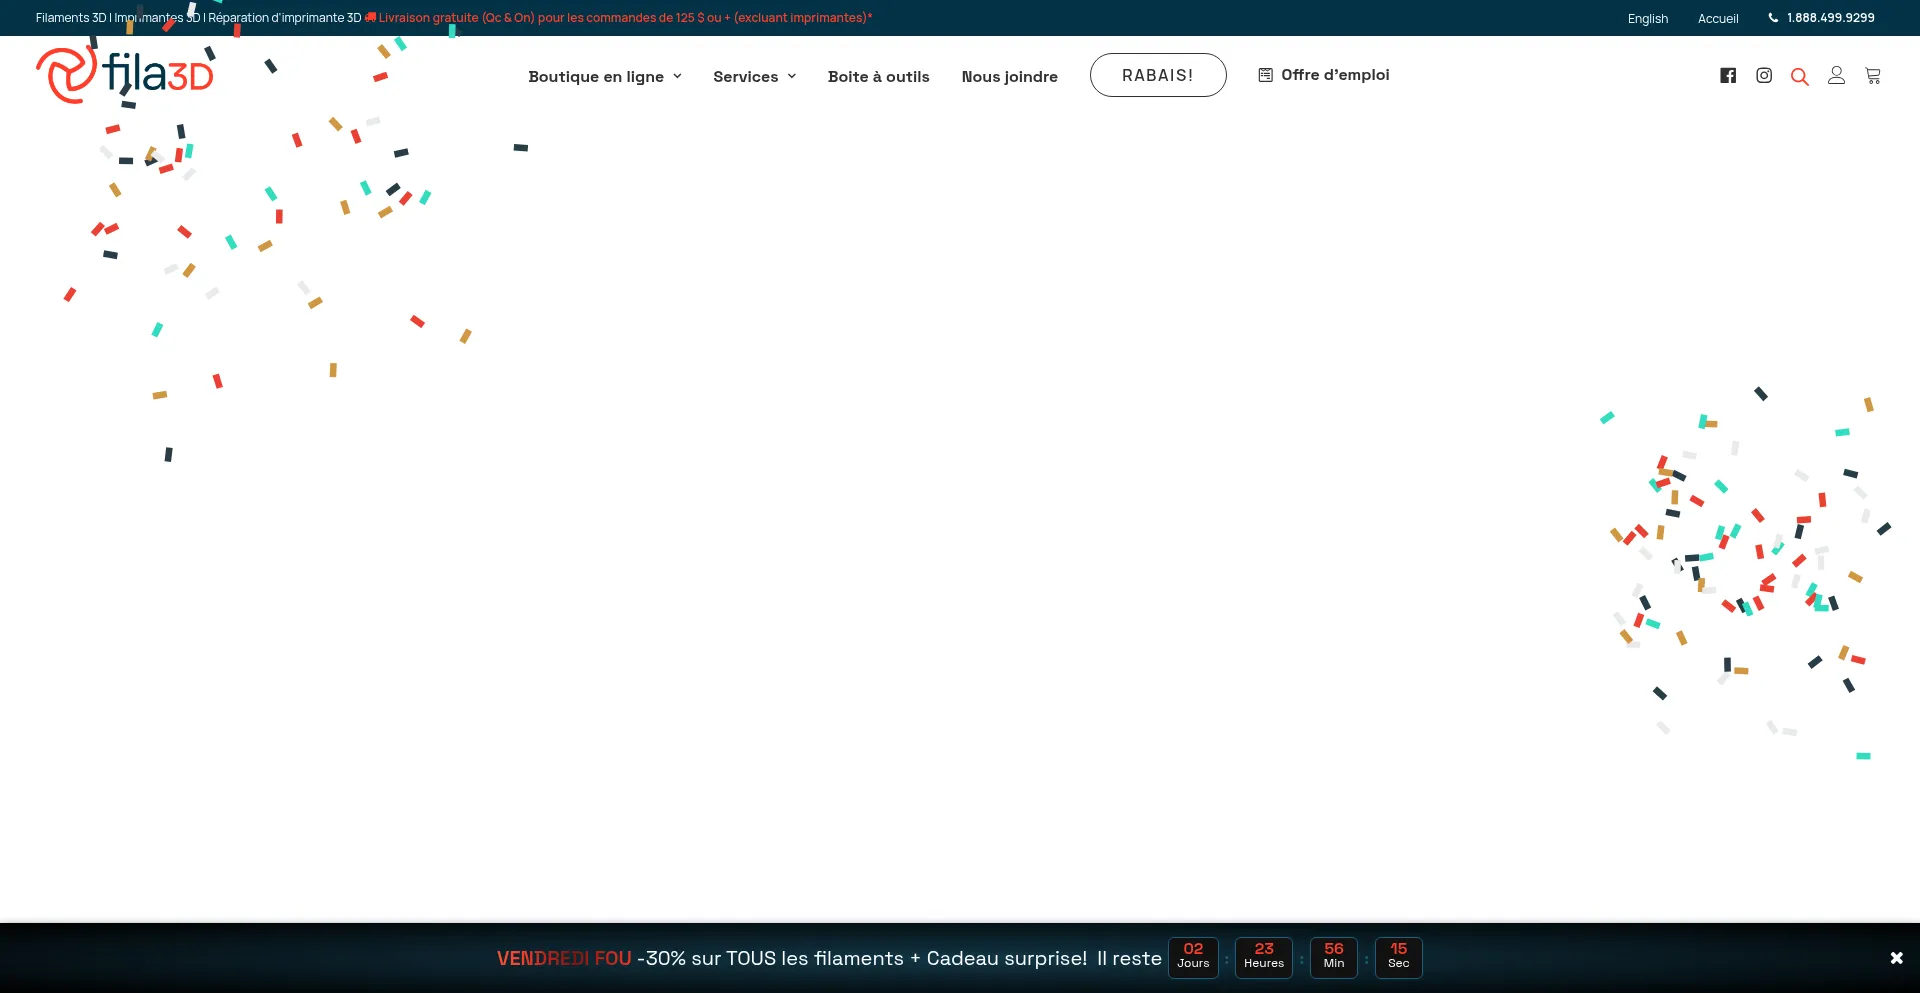
Task: View the shopping cart icon
Action: [1873, 76]
